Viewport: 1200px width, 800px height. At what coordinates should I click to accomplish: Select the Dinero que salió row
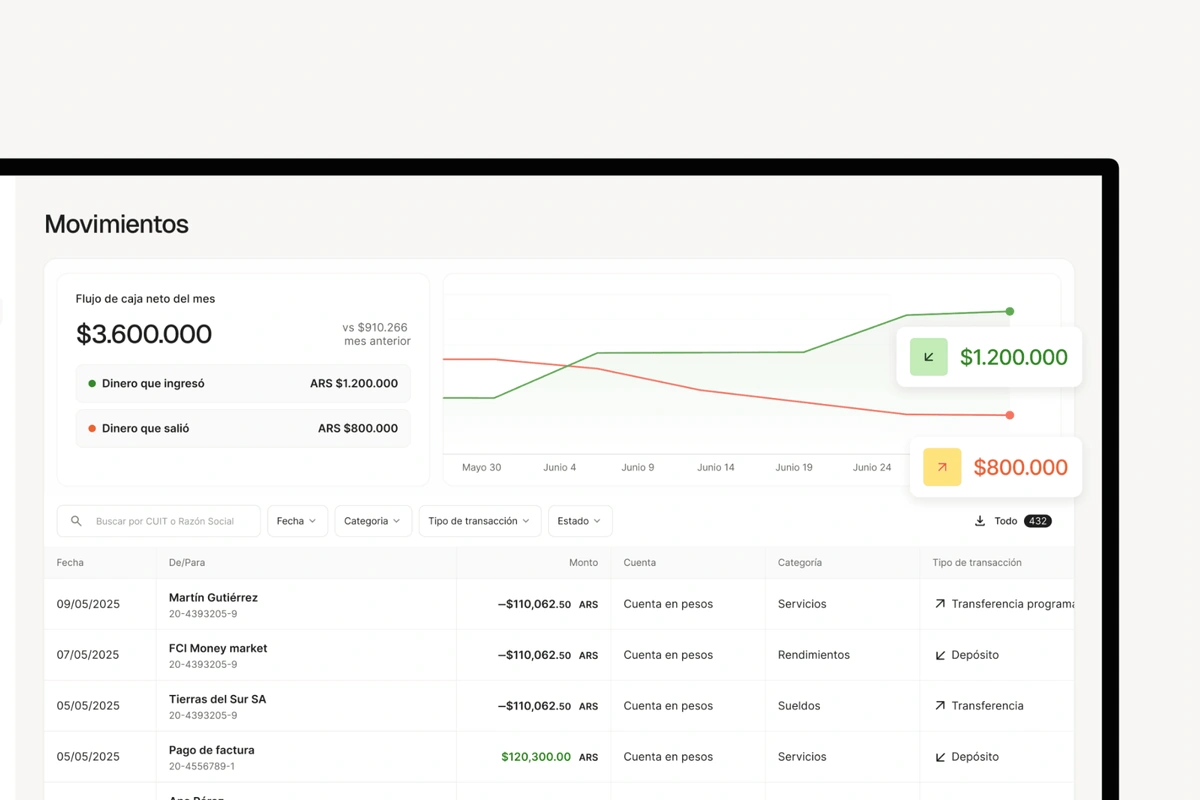(243, 429)
